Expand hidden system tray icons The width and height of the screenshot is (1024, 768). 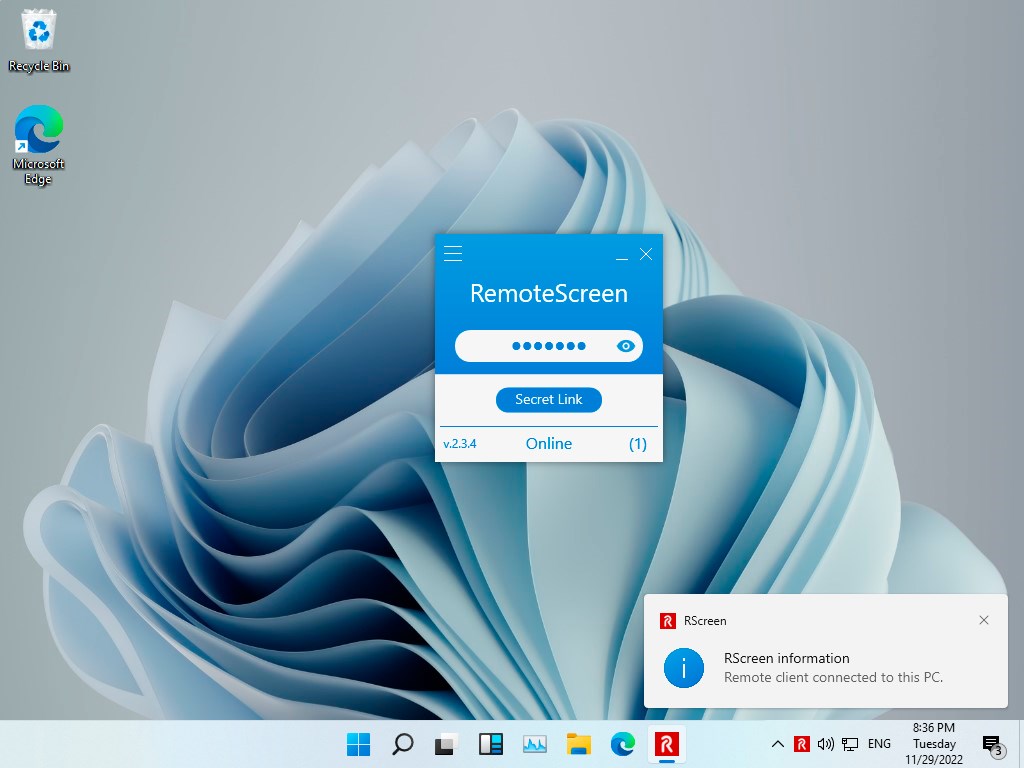click(777, 744)
